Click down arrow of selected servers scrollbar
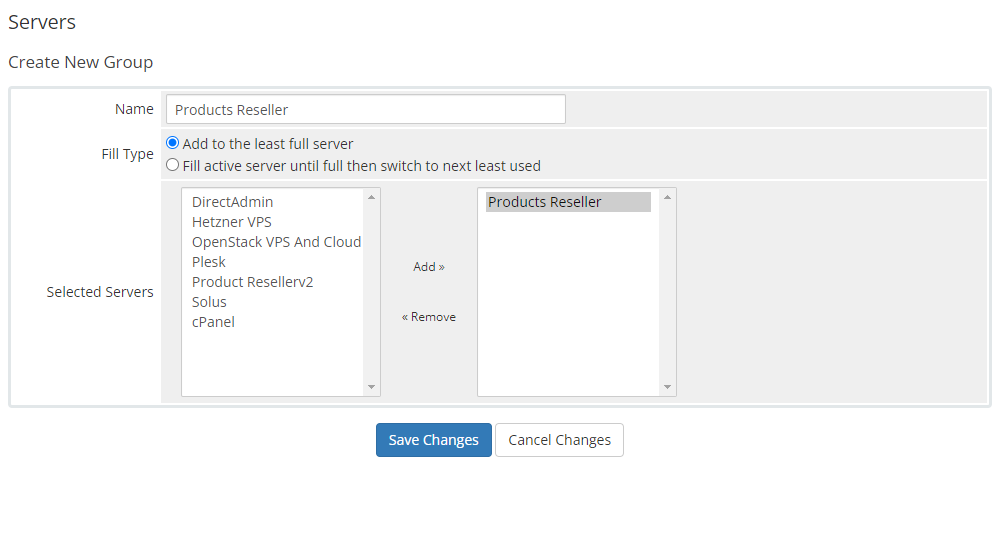The image size is (998, 535). (x=667, y=387)
